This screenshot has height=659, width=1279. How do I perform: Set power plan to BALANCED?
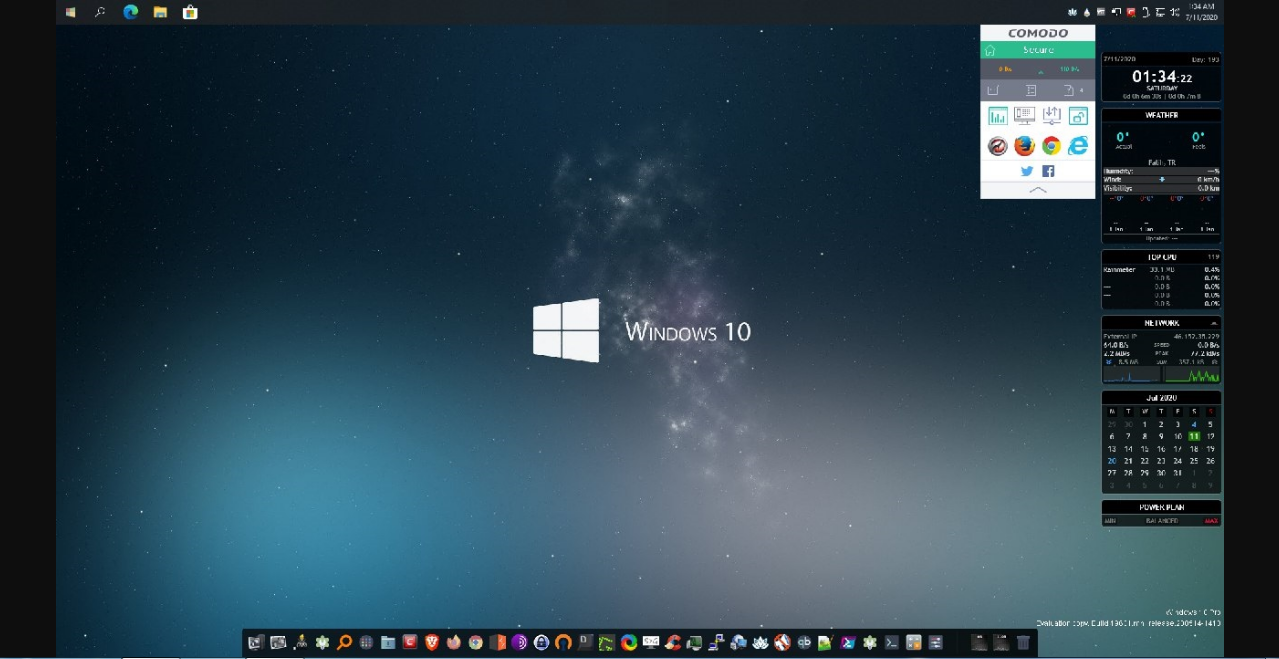pos(1161,521)
